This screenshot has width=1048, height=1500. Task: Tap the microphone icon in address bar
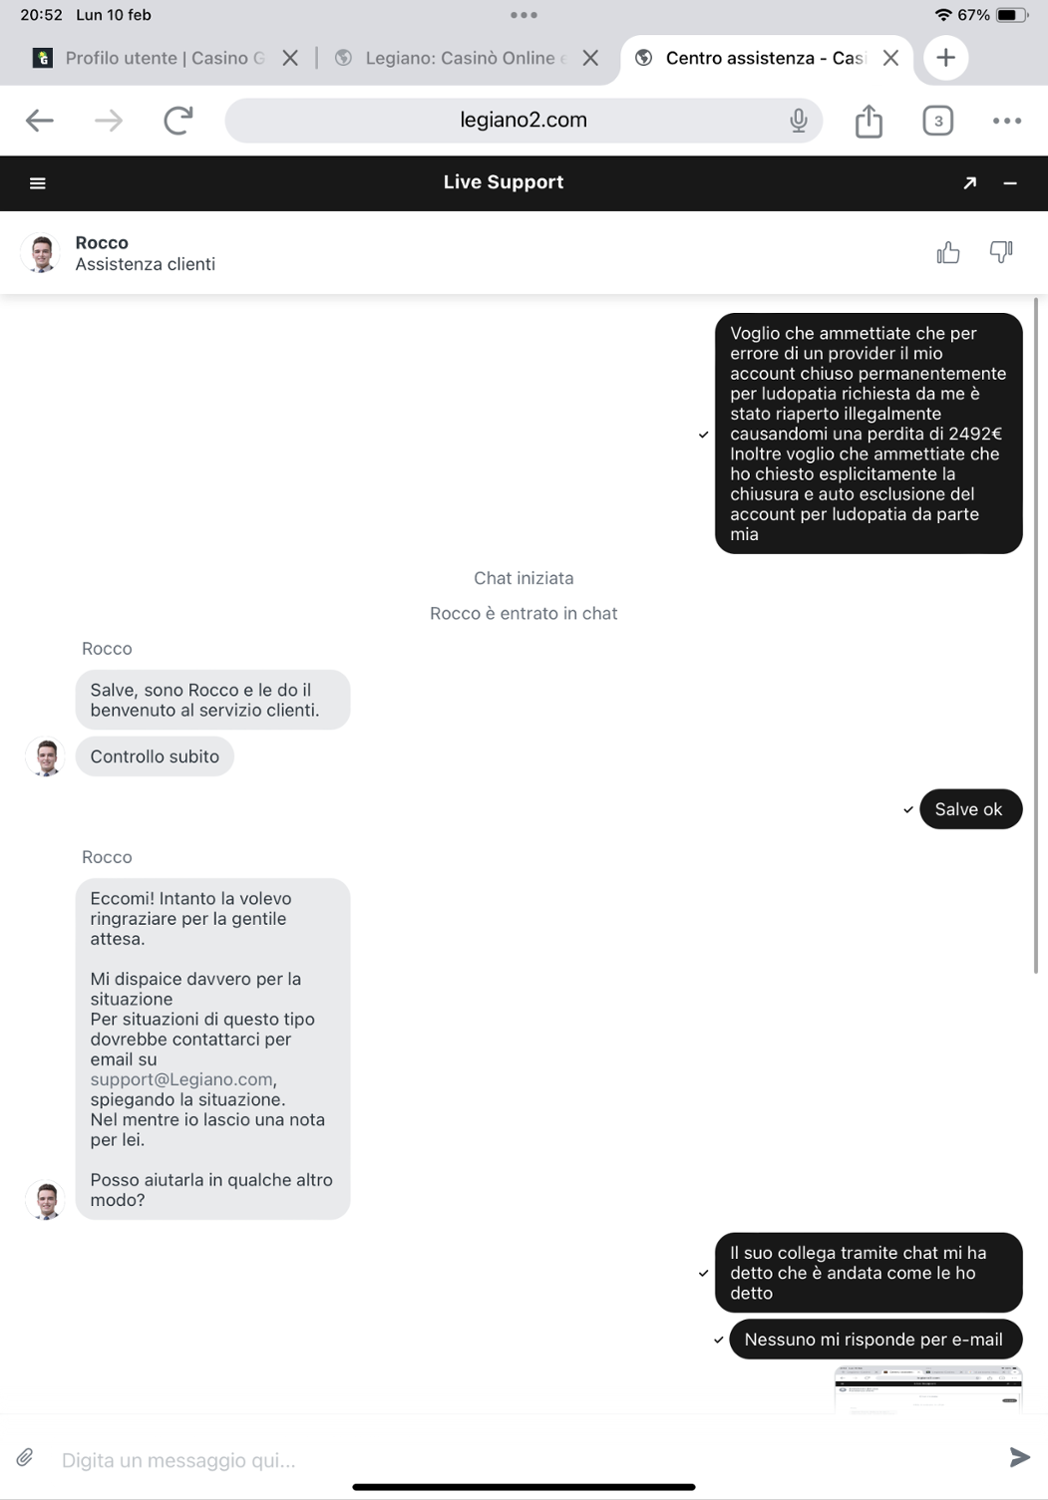coord(798,121)
